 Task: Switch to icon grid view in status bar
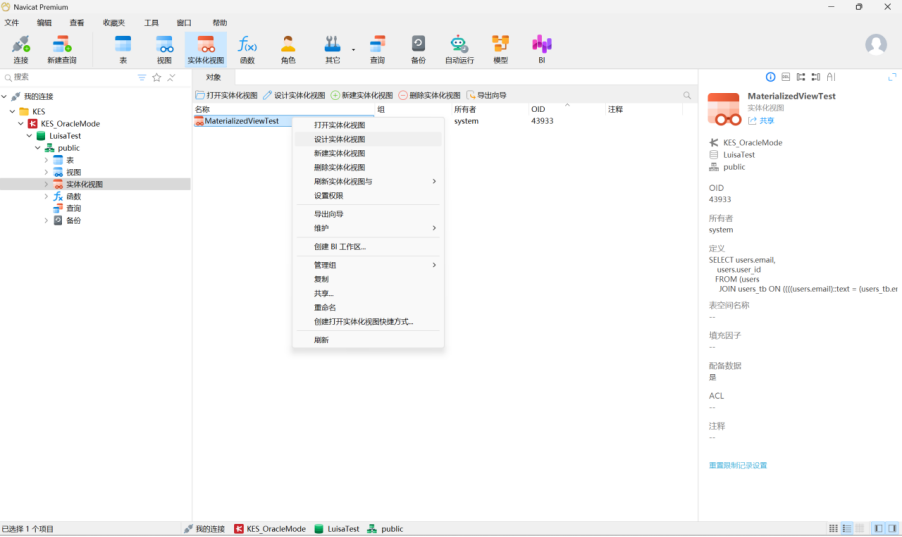833,528
